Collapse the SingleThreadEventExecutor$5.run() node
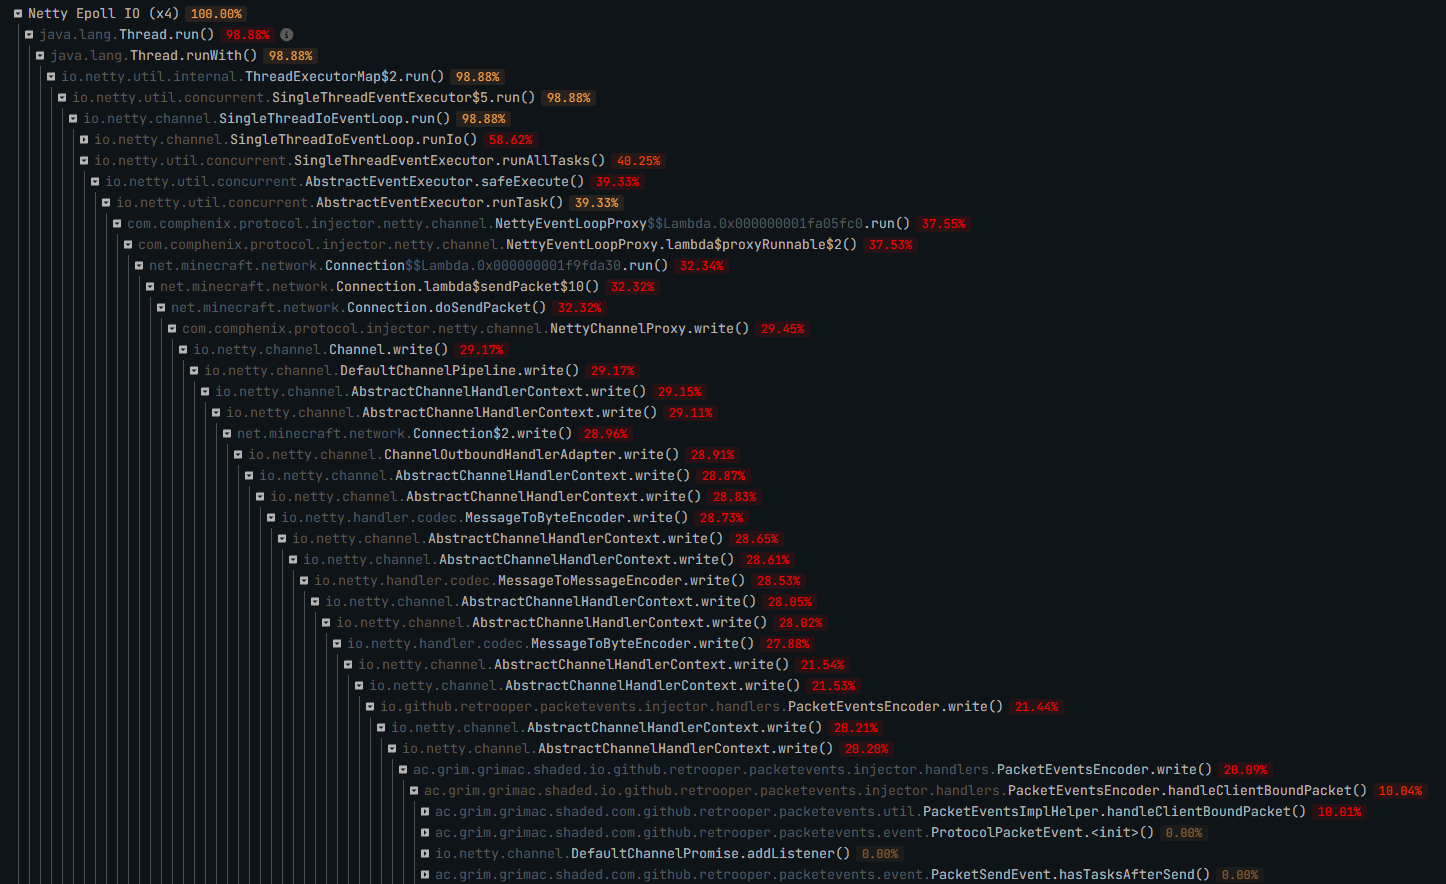 pos(62,98)
